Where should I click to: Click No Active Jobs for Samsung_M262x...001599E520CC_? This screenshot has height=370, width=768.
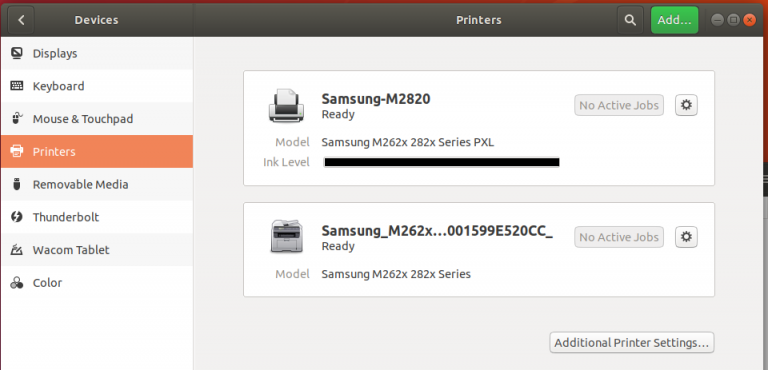[x=619, y=237]
